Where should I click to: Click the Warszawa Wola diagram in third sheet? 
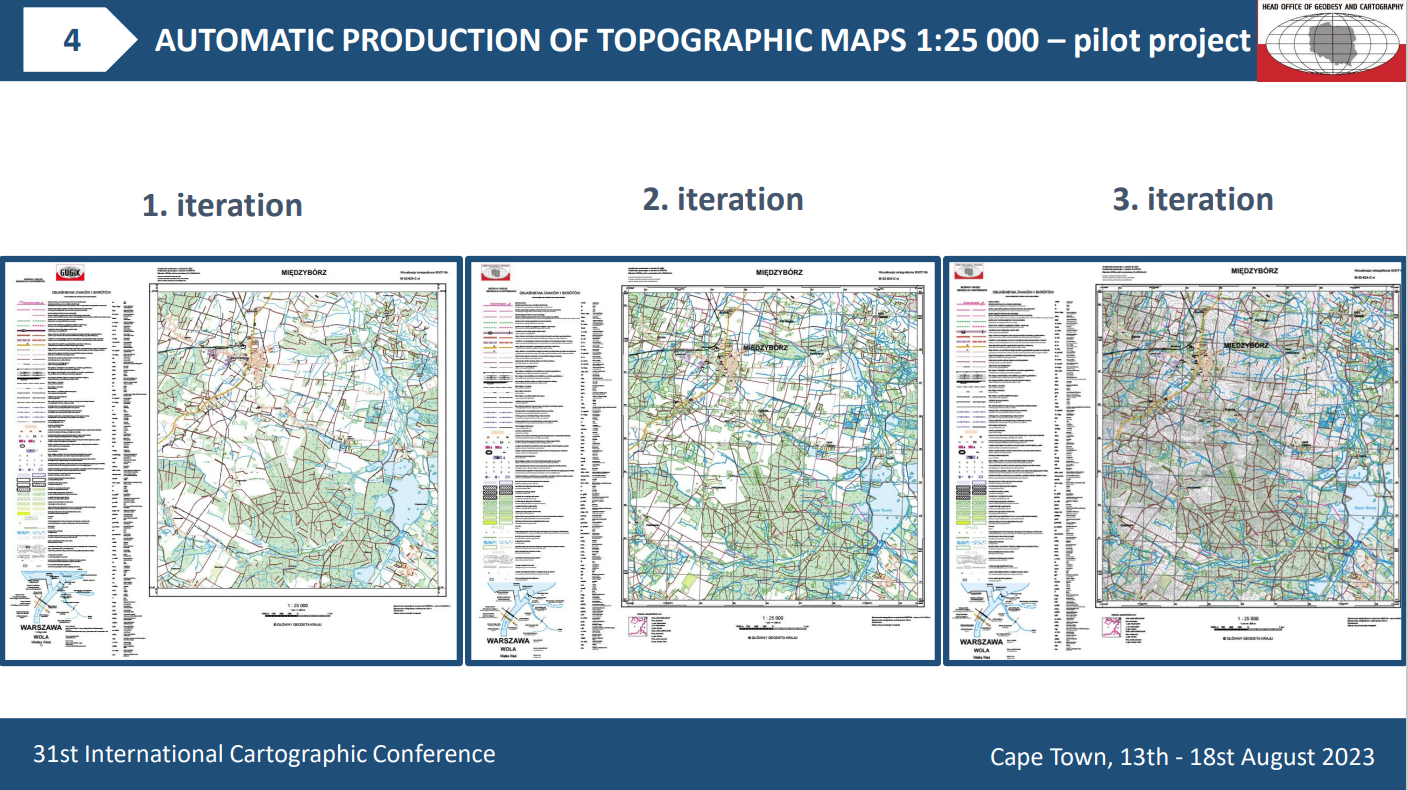tap(988, 600)
